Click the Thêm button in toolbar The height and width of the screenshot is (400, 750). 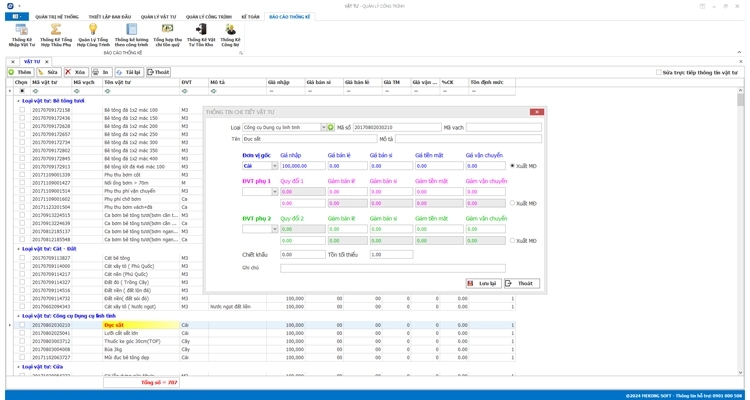coord(20,72)
